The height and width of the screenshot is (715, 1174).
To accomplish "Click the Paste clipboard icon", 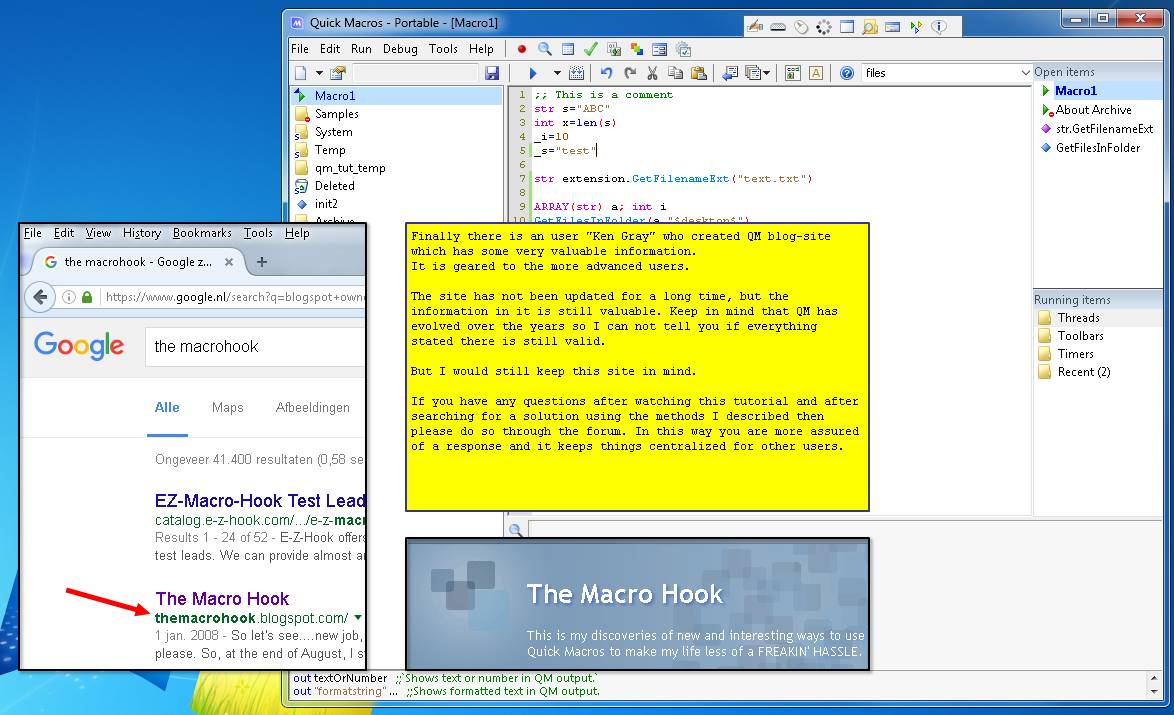I will click(699, 73).
